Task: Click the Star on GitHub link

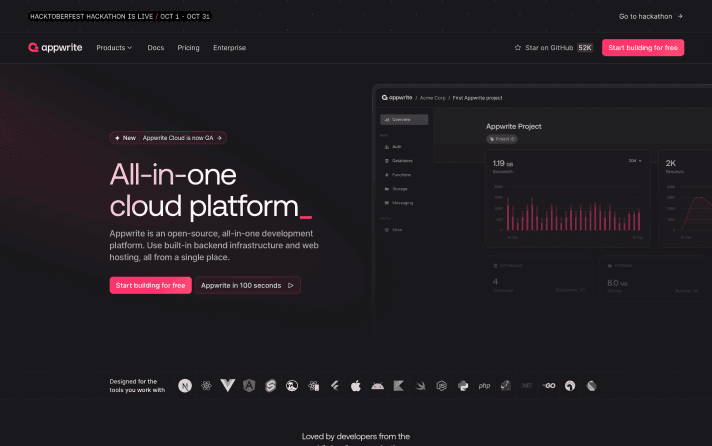Action: click(554, 48)
